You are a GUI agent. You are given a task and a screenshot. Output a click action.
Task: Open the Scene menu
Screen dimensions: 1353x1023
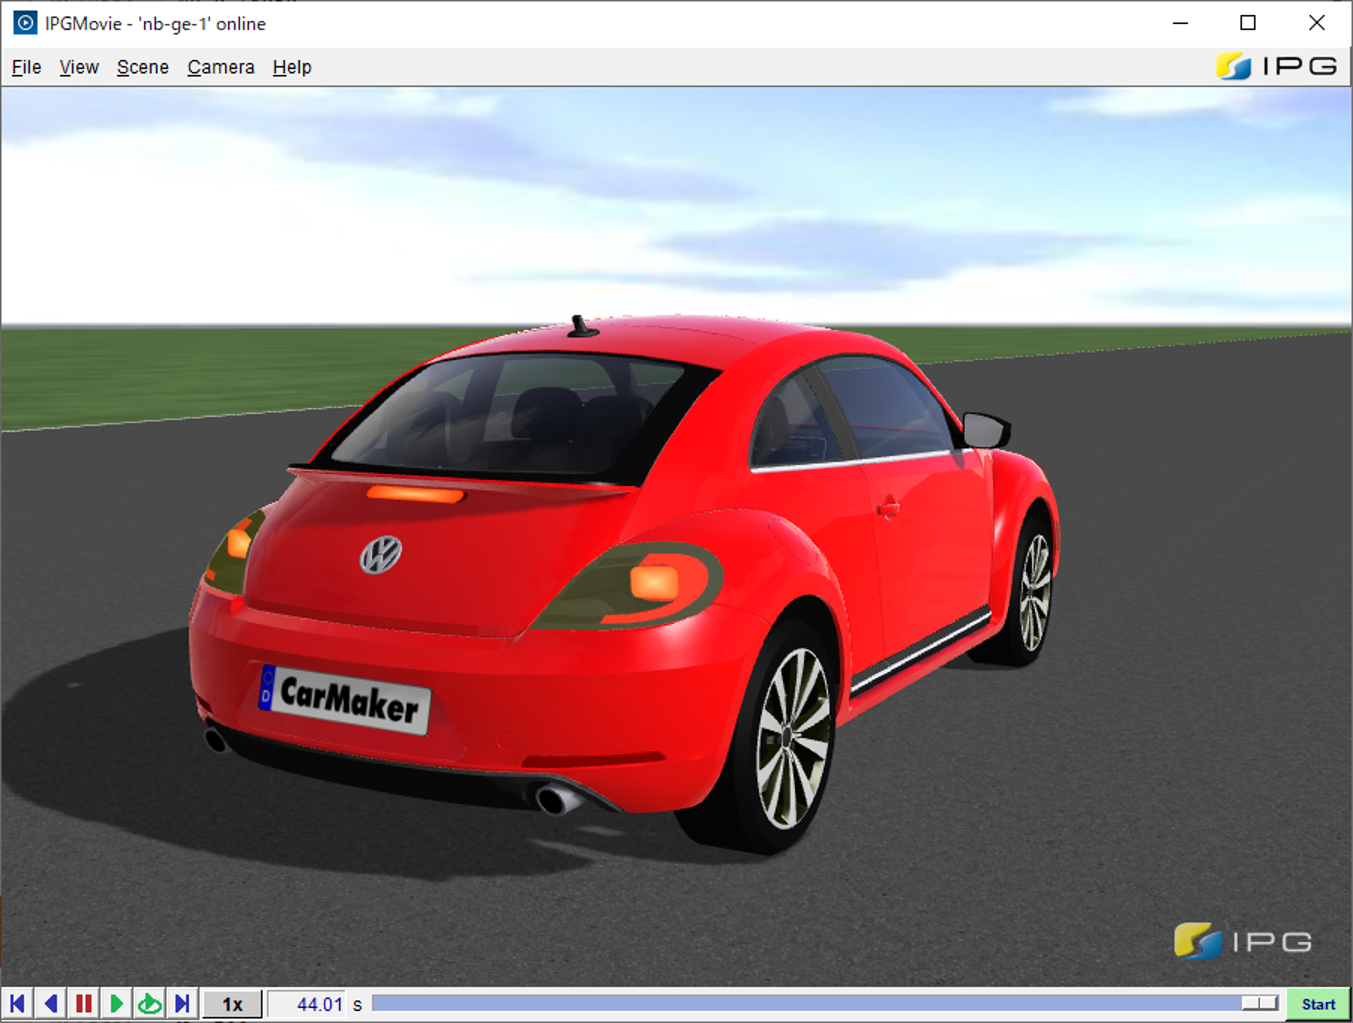pos(143,67)
